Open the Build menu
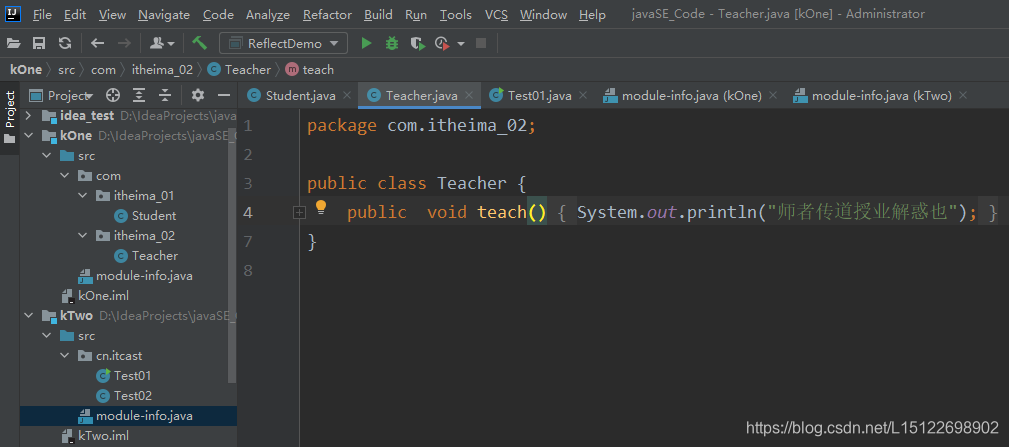The image size is (1009, 447). (378, 14)
